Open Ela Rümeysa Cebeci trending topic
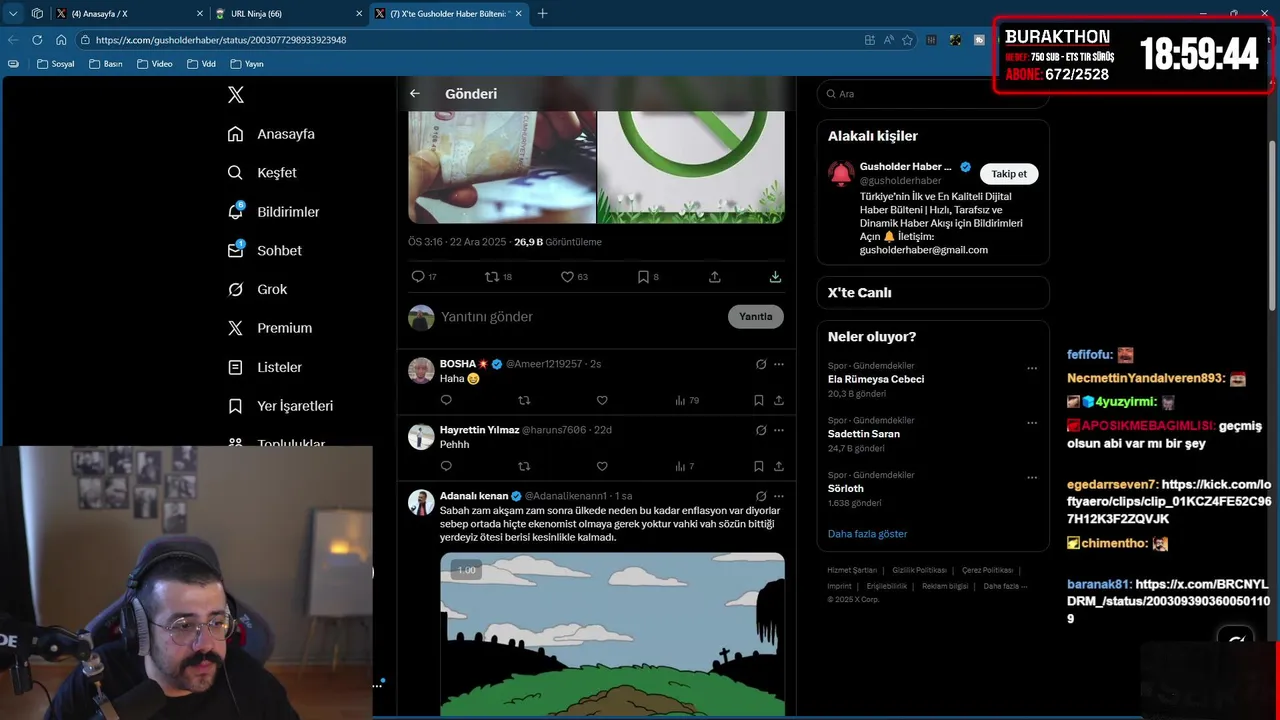The image size is (1280, 720). pos(876,380)
